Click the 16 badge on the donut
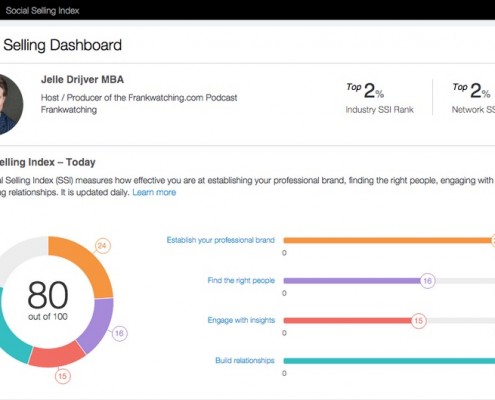The height and width of the screenshot is (400, 495). click(119, 333)
